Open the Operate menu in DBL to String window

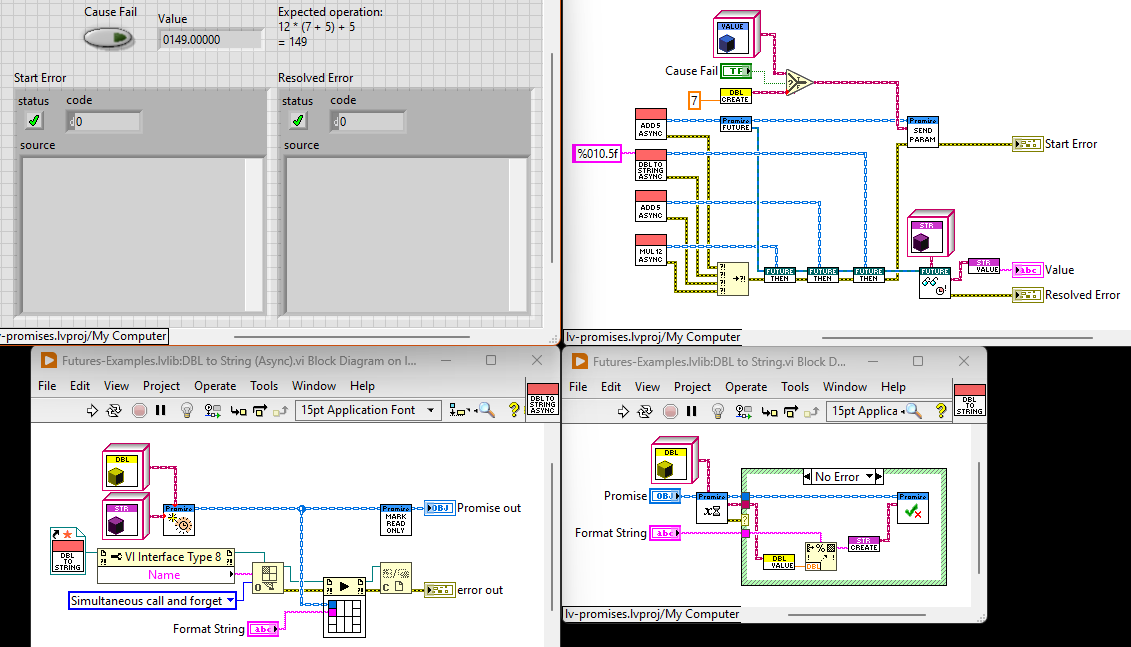(x=745, y=387)
